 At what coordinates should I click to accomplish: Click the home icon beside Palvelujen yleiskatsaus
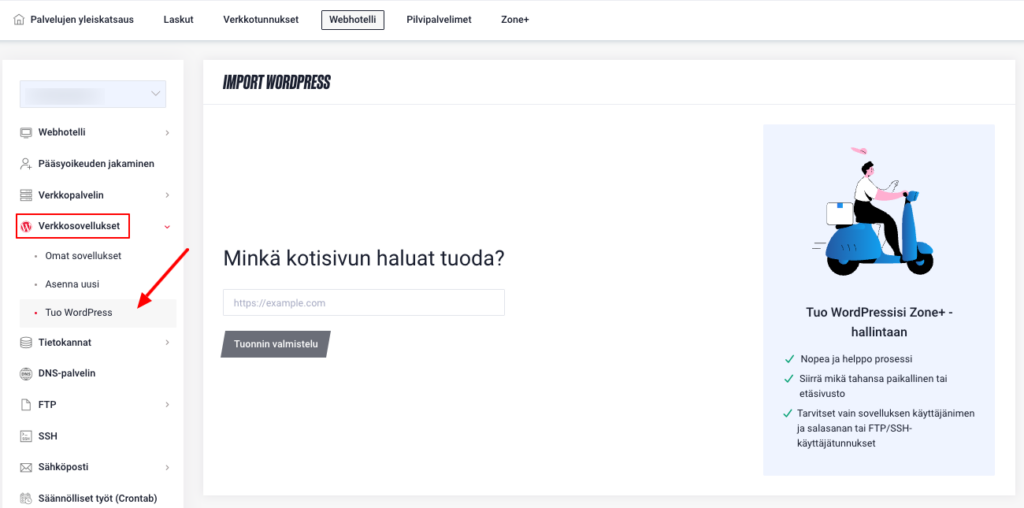click(20, 19)
